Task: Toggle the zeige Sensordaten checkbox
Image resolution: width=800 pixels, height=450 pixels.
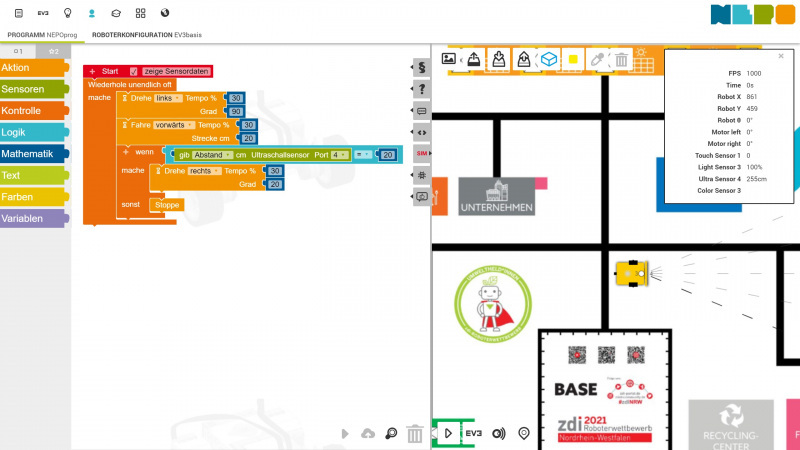Action: (x=133, y=71)
